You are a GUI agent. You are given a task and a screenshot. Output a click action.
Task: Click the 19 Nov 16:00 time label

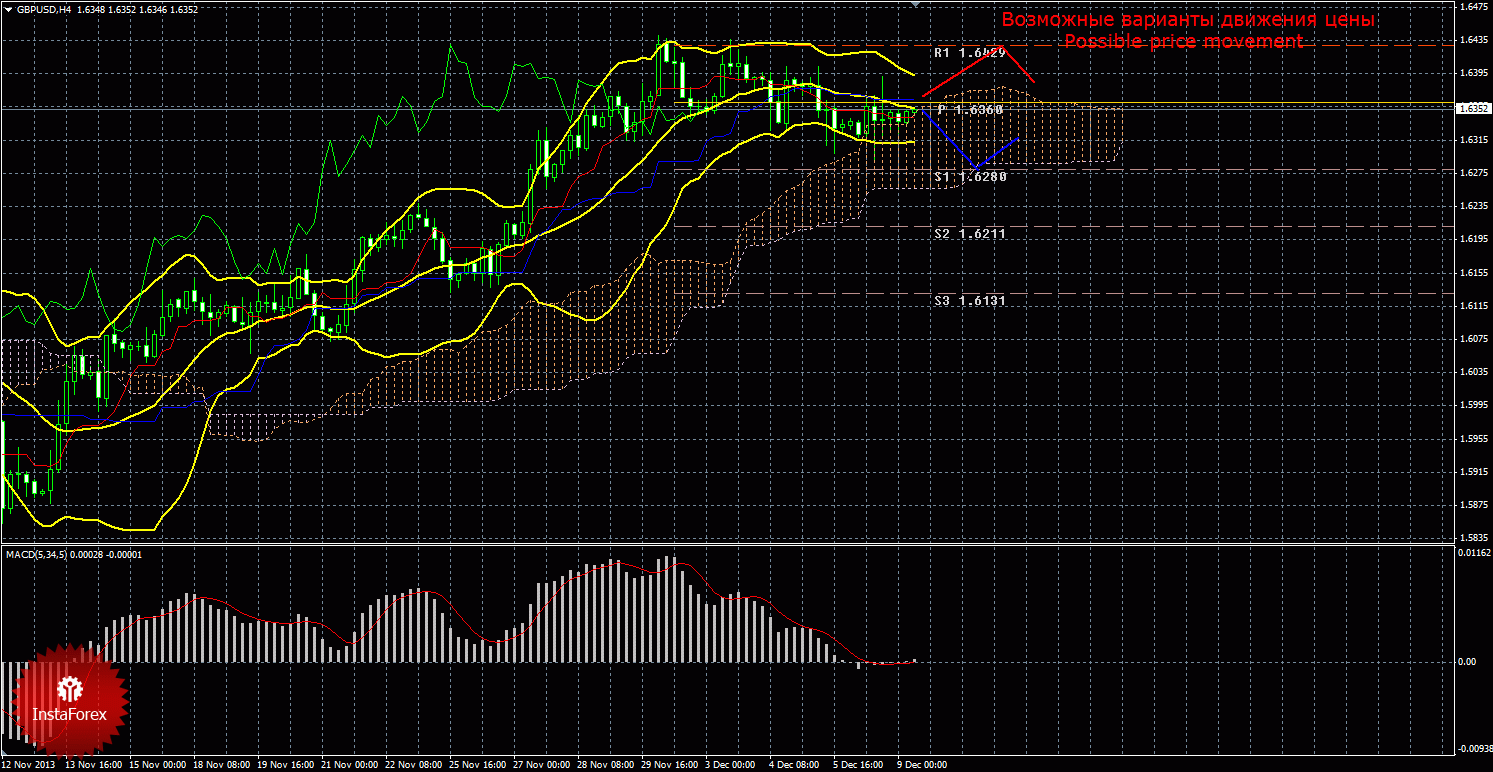(x=286, y=765)
